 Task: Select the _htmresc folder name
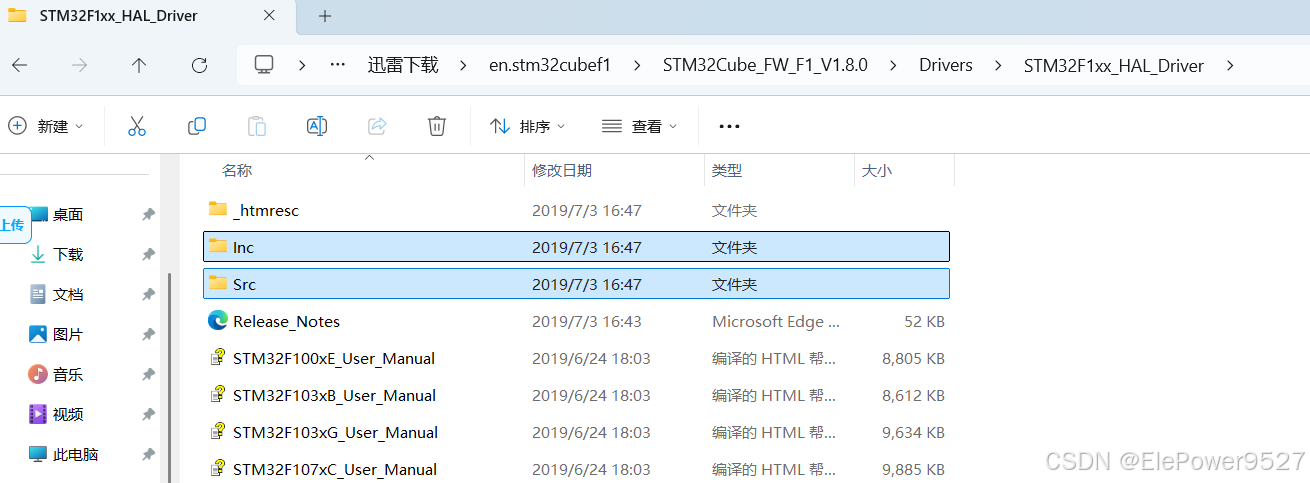266,210
